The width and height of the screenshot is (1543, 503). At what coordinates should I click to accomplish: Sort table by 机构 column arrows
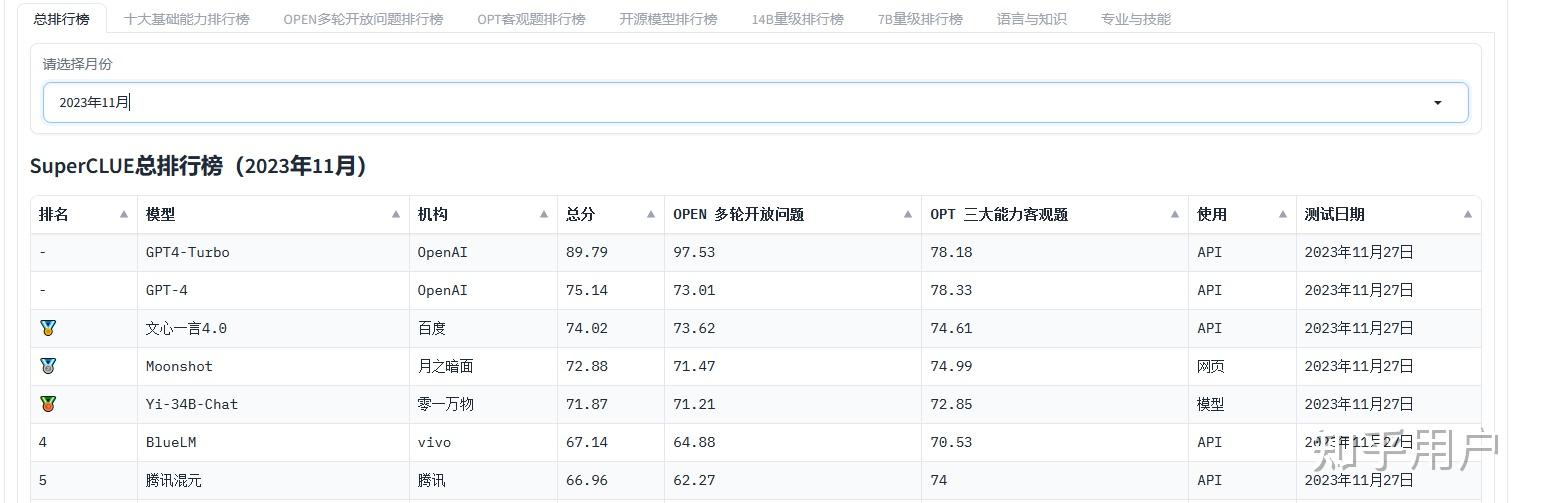(544, 214)
